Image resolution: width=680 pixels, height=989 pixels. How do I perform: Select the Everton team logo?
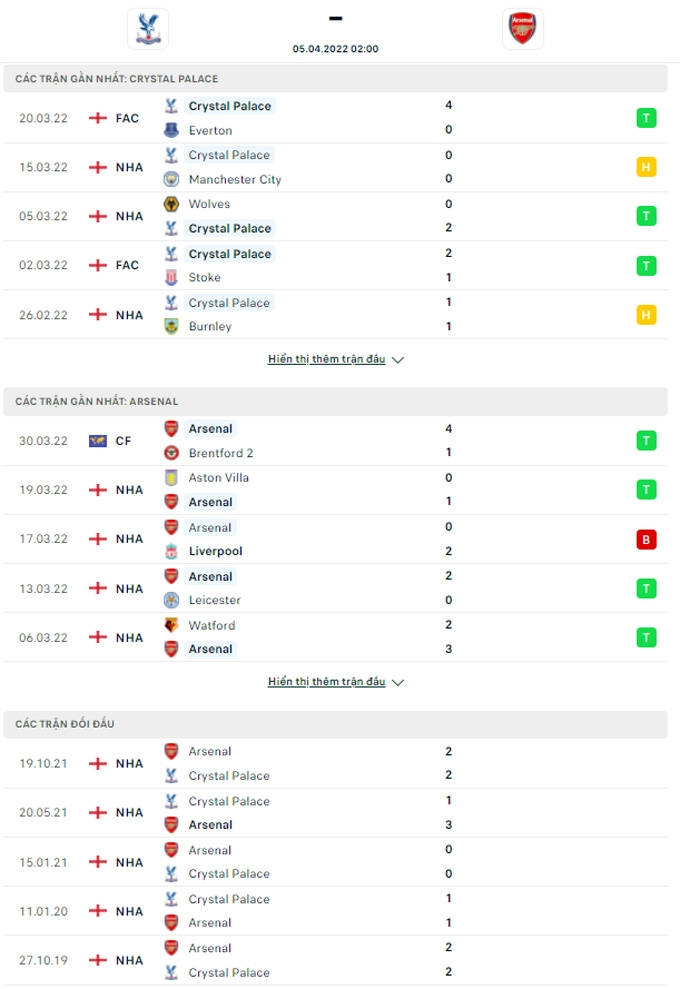click(170, 130)
